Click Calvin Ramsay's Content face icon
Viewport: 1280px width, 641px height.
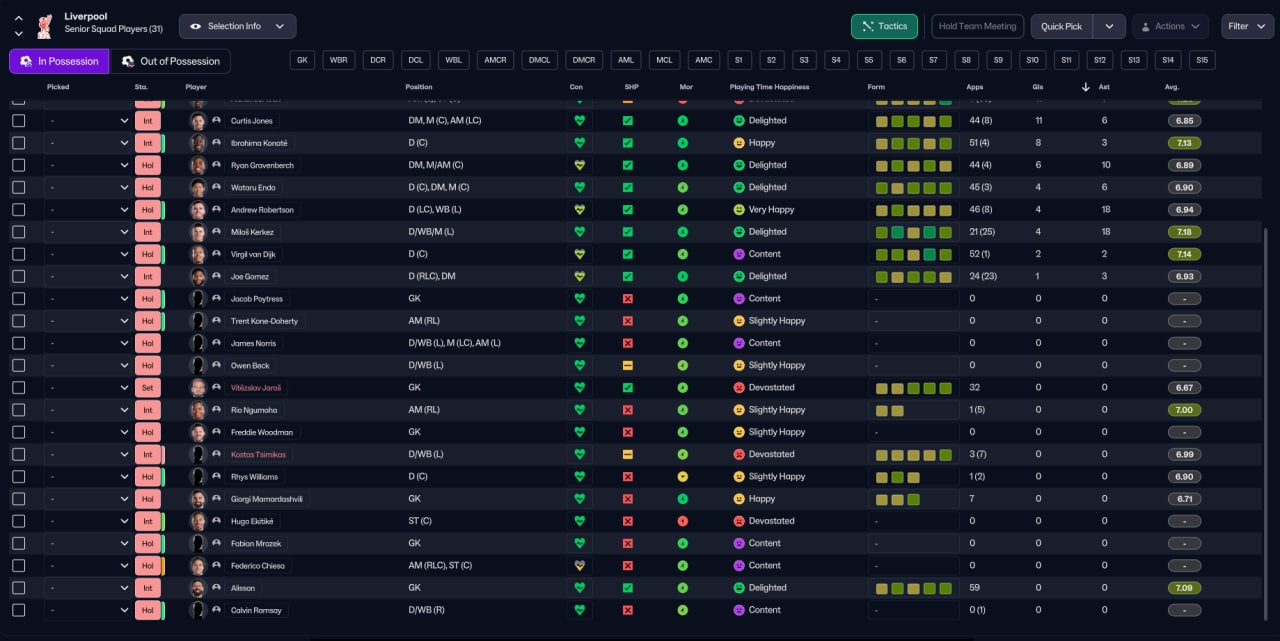point(739,610)
